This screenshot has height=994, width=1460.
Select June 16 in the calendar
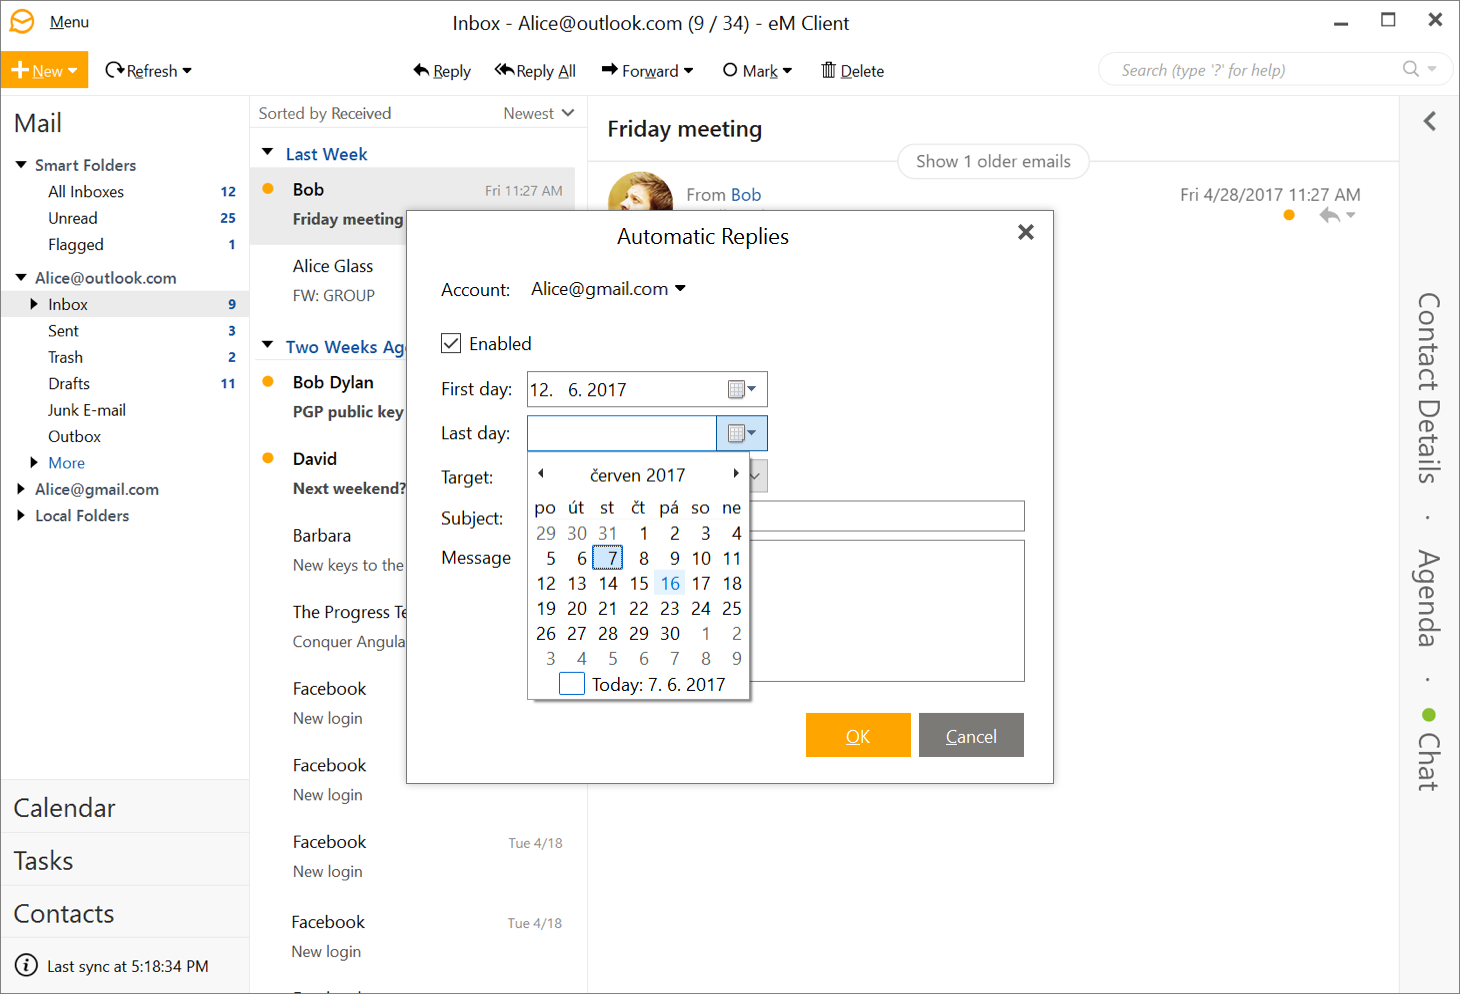click(x=670, y=583)
